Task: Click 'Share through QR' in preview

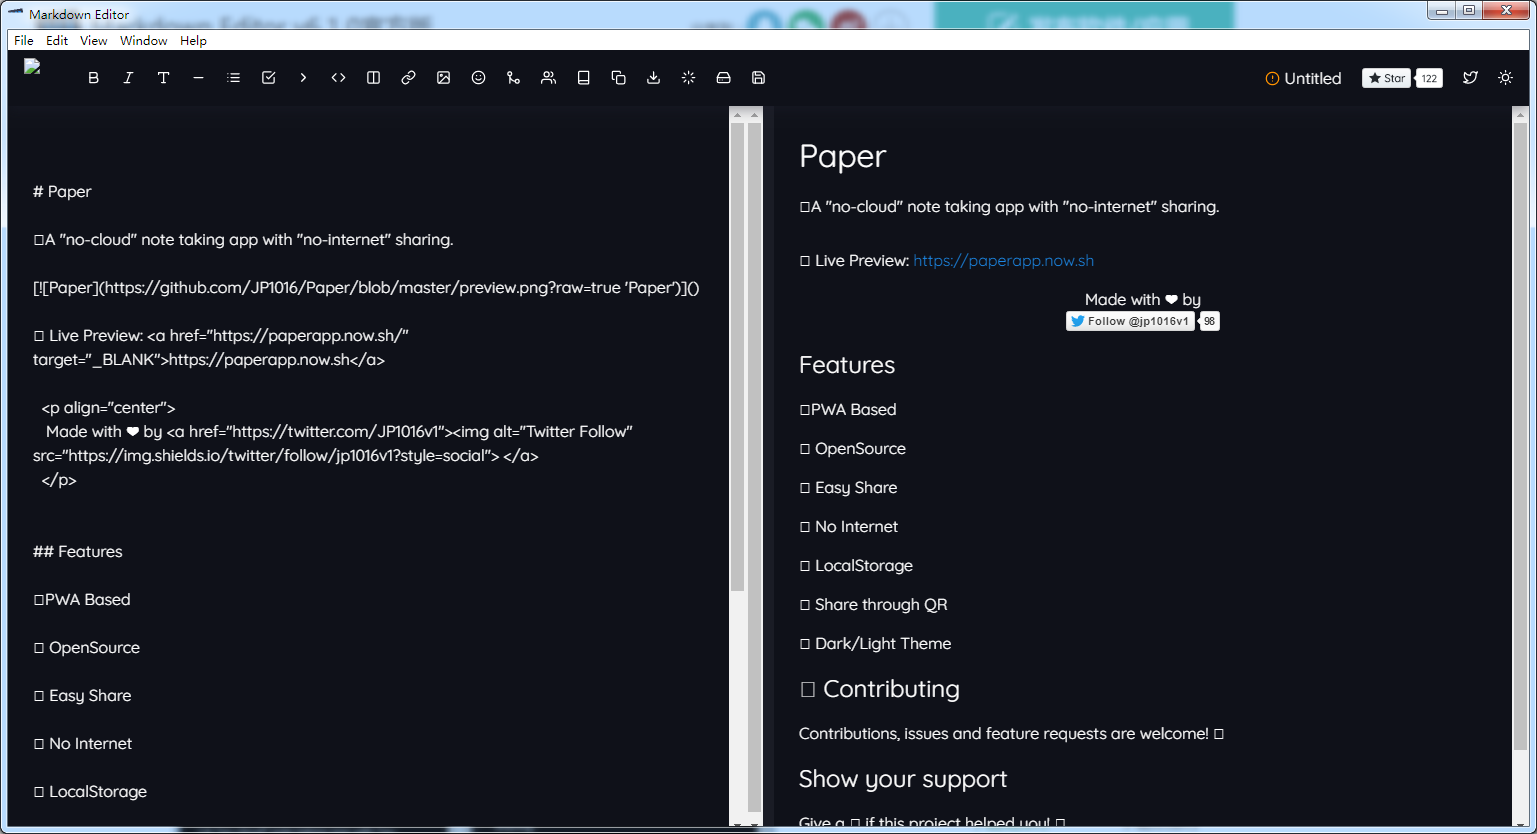Action: pyautogui.click(x=873, y=605)
